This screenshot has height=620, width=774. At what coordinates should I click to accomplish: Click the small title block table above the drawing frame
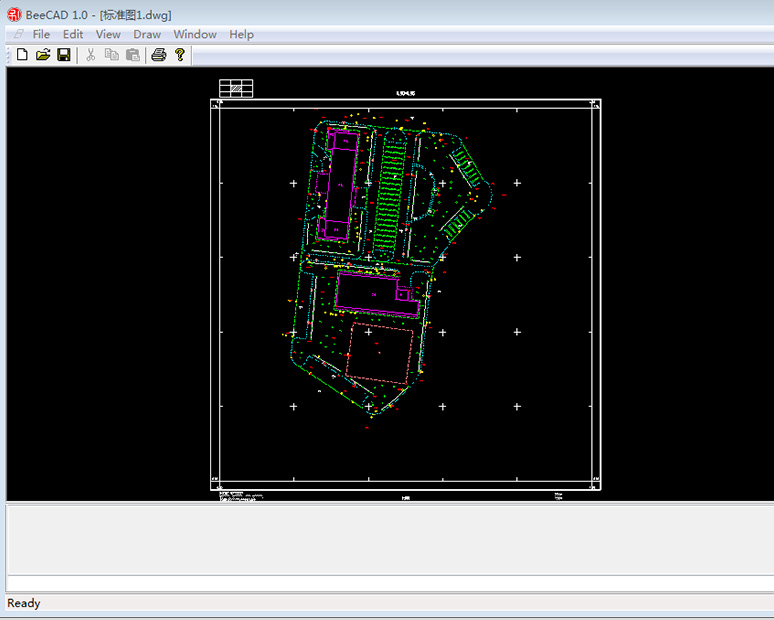[236, 88]
